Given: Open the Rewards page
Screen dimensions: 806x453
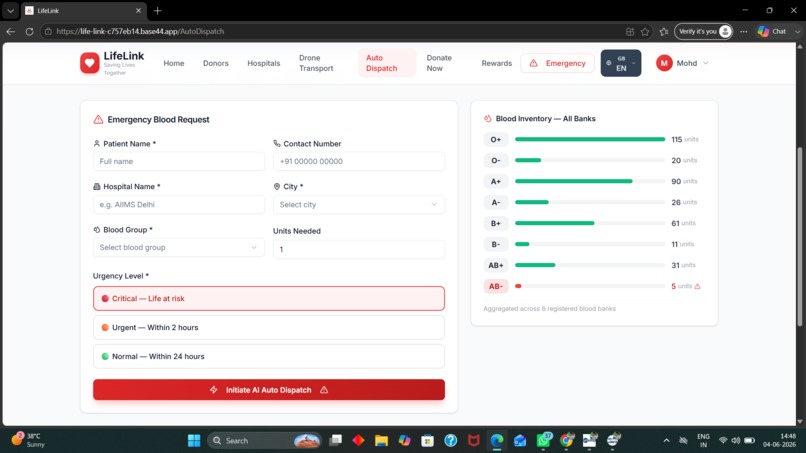Looking at the screenshot, I should point(497,63).
